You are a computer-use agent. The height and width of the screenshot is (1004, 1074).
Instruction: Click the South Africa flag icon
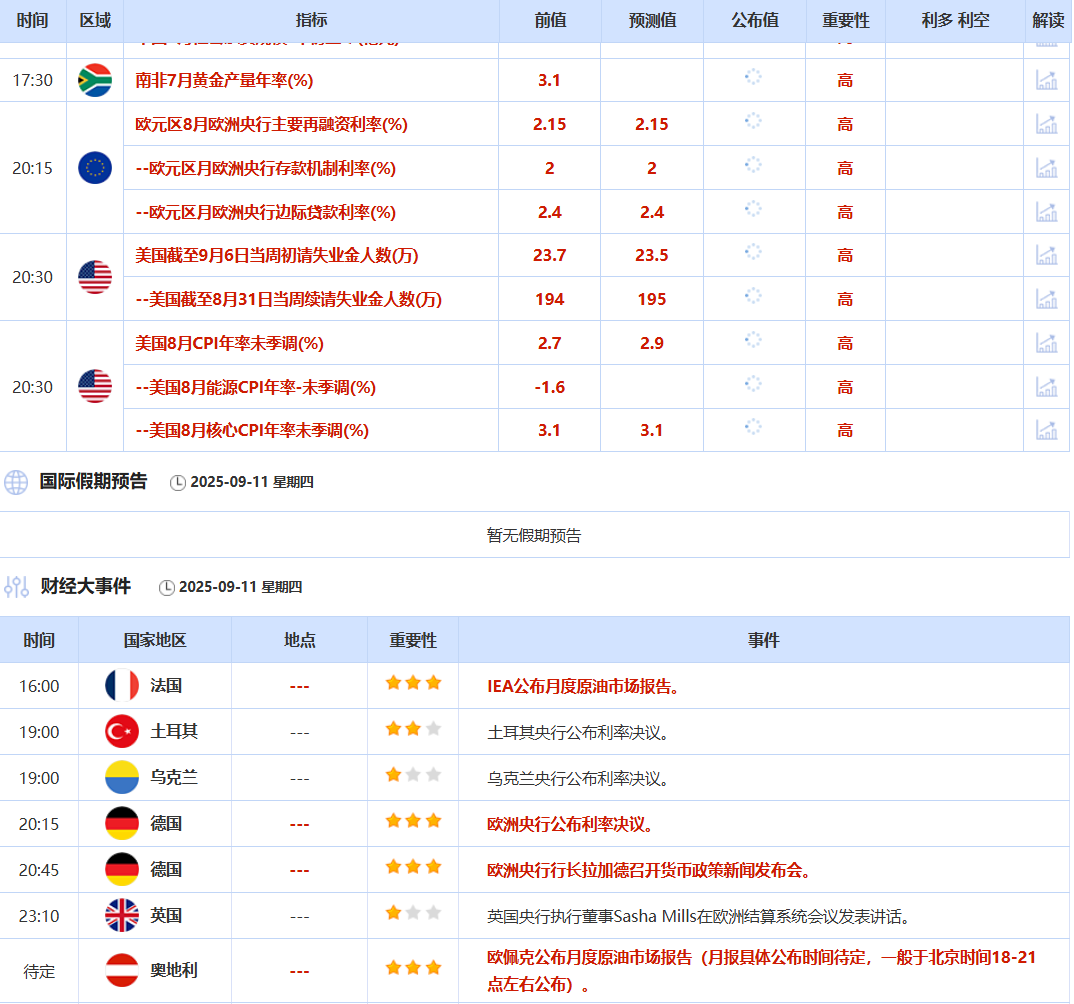pyautogui.click(x=95, y=80)
